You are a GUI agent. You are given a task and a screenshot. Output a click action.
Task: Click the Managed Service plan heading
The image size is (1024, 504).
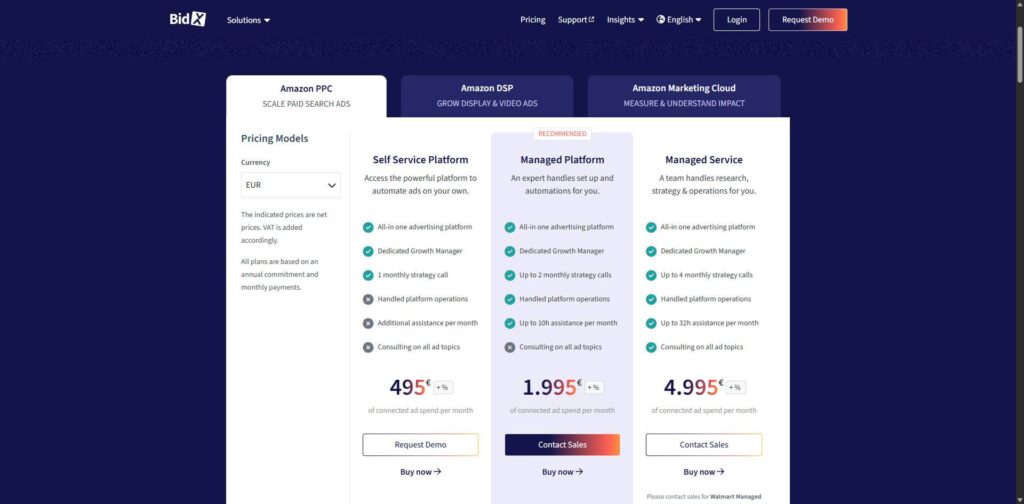(x=704, y=160)
